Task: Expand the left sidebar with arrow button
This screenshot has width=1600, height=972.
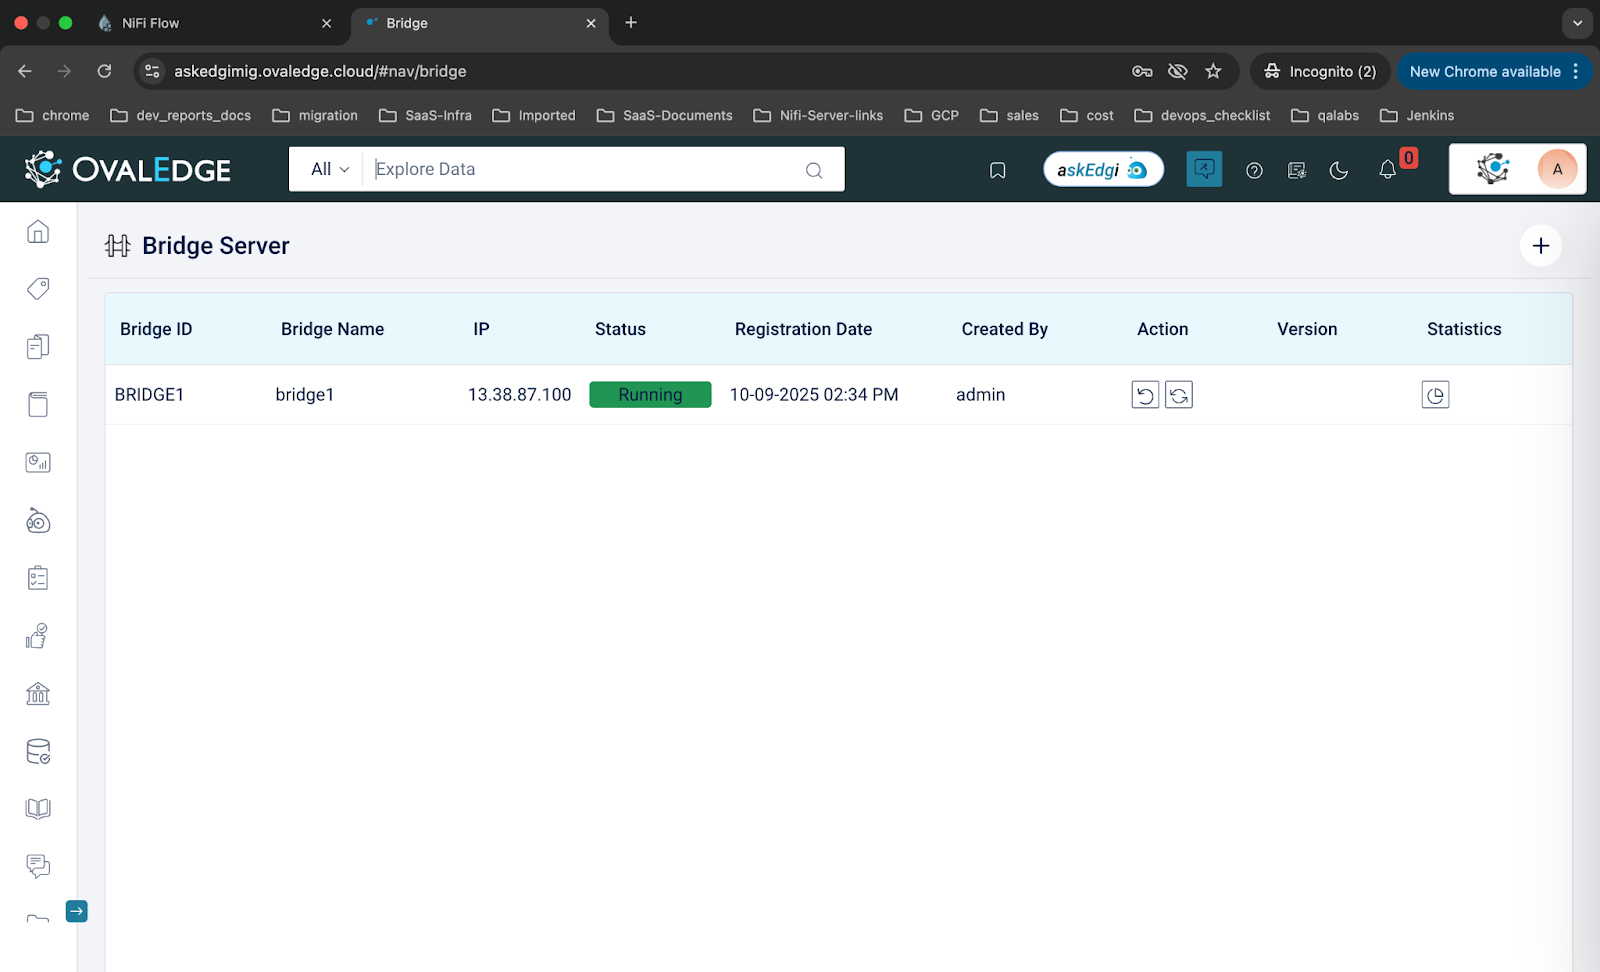Action: pyautogui.click(x=76, y=911)
